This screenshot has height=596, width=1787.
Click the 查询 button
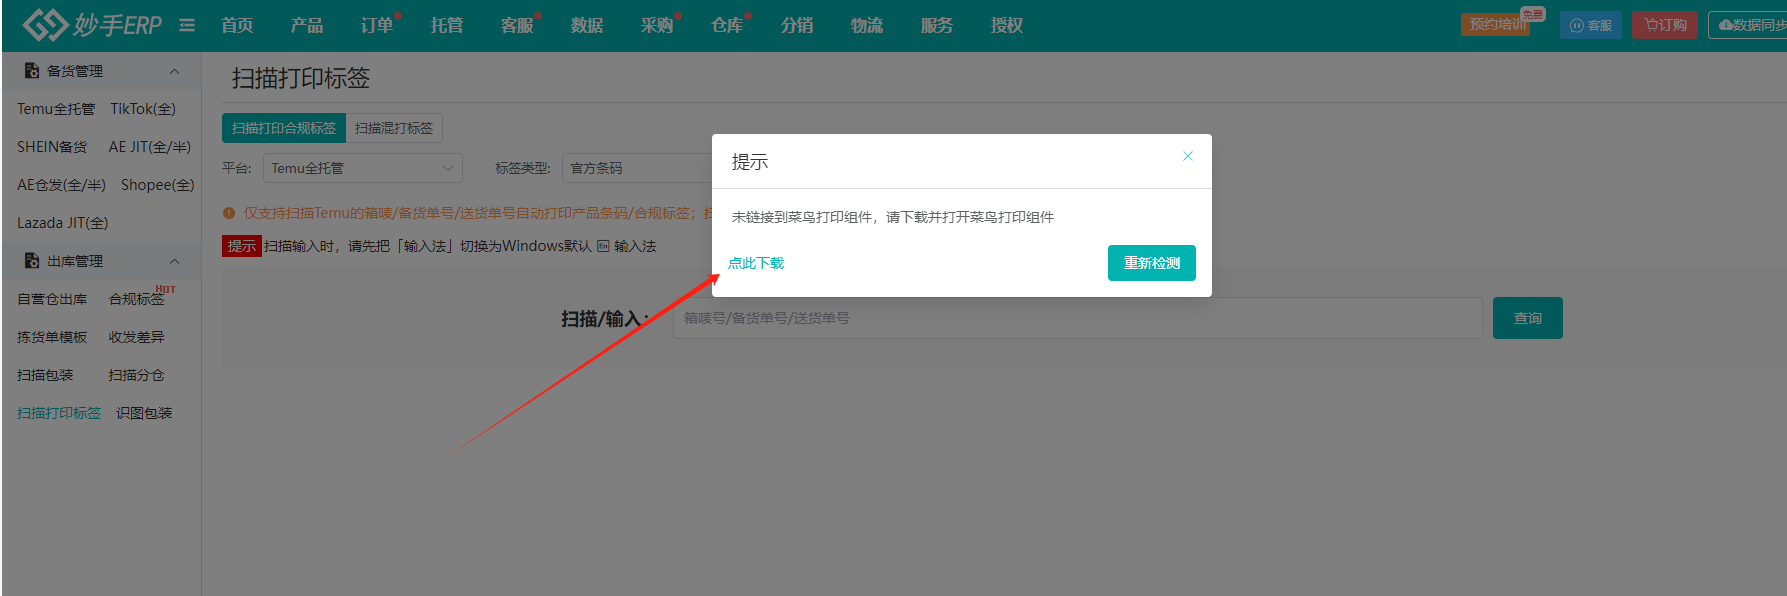tap(1527, 318)
